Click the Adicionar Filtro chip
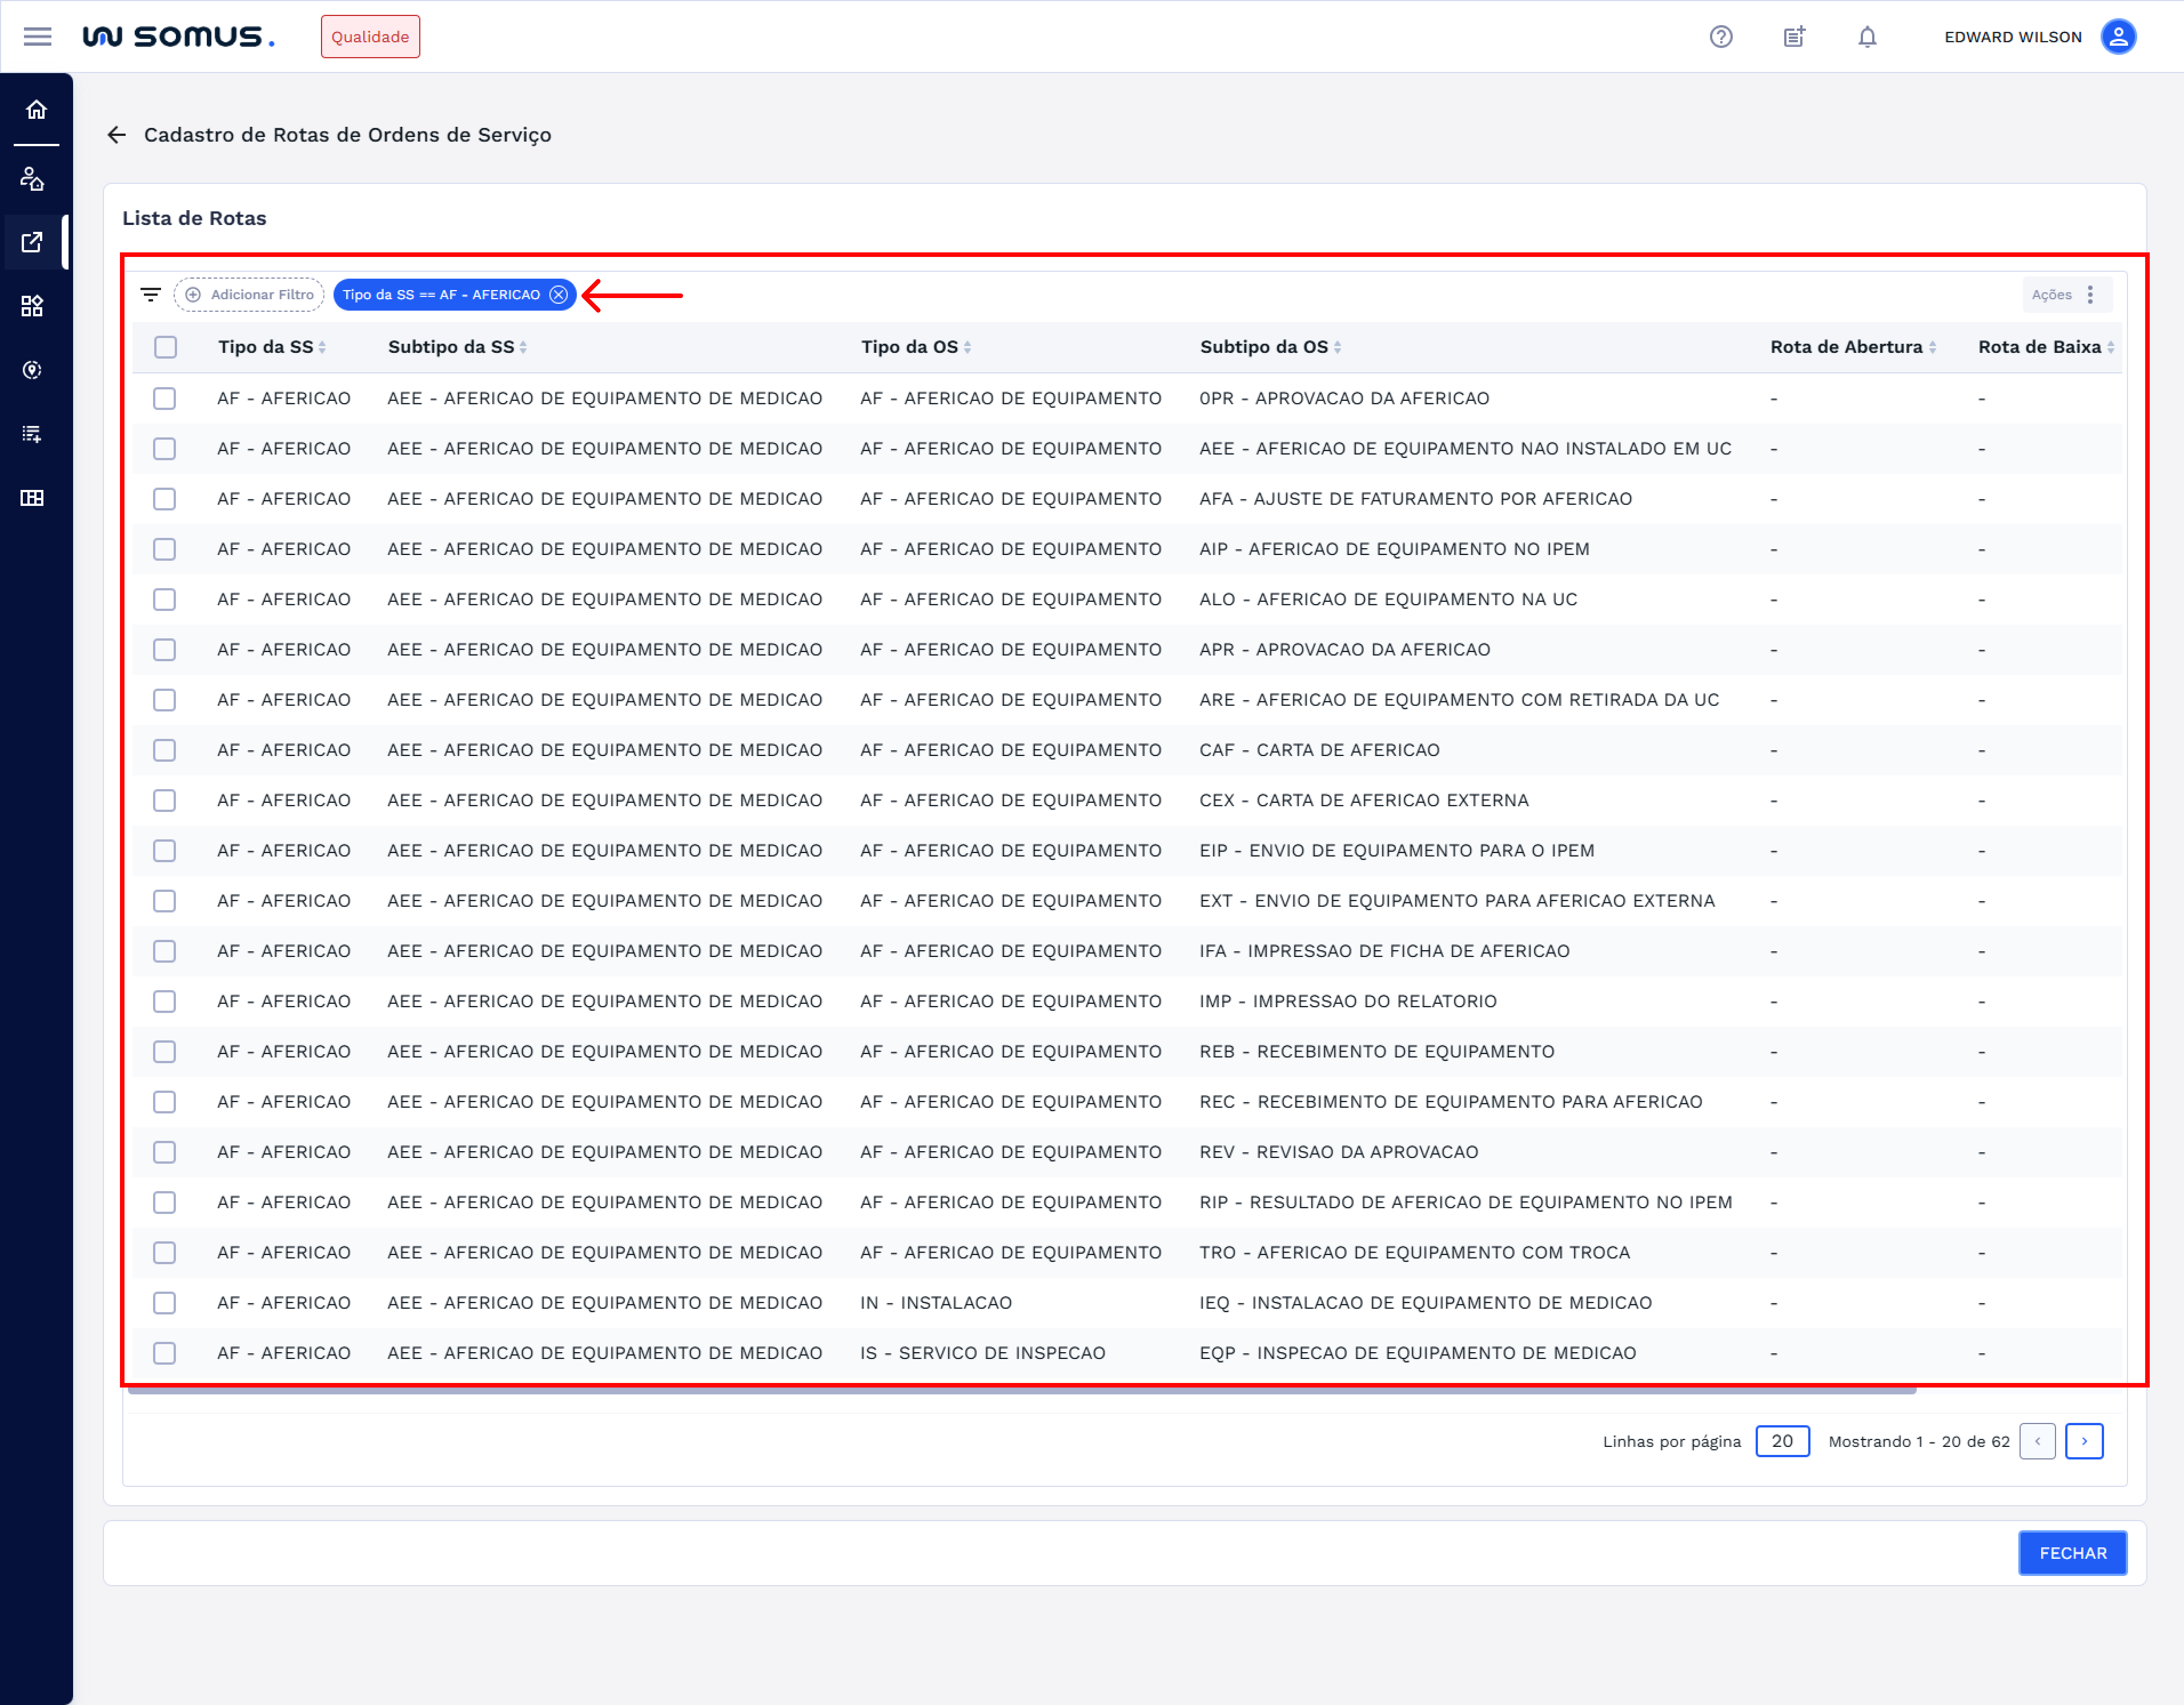The height and width of the screenshot is (1705, 2184). [x=249, y=295]
